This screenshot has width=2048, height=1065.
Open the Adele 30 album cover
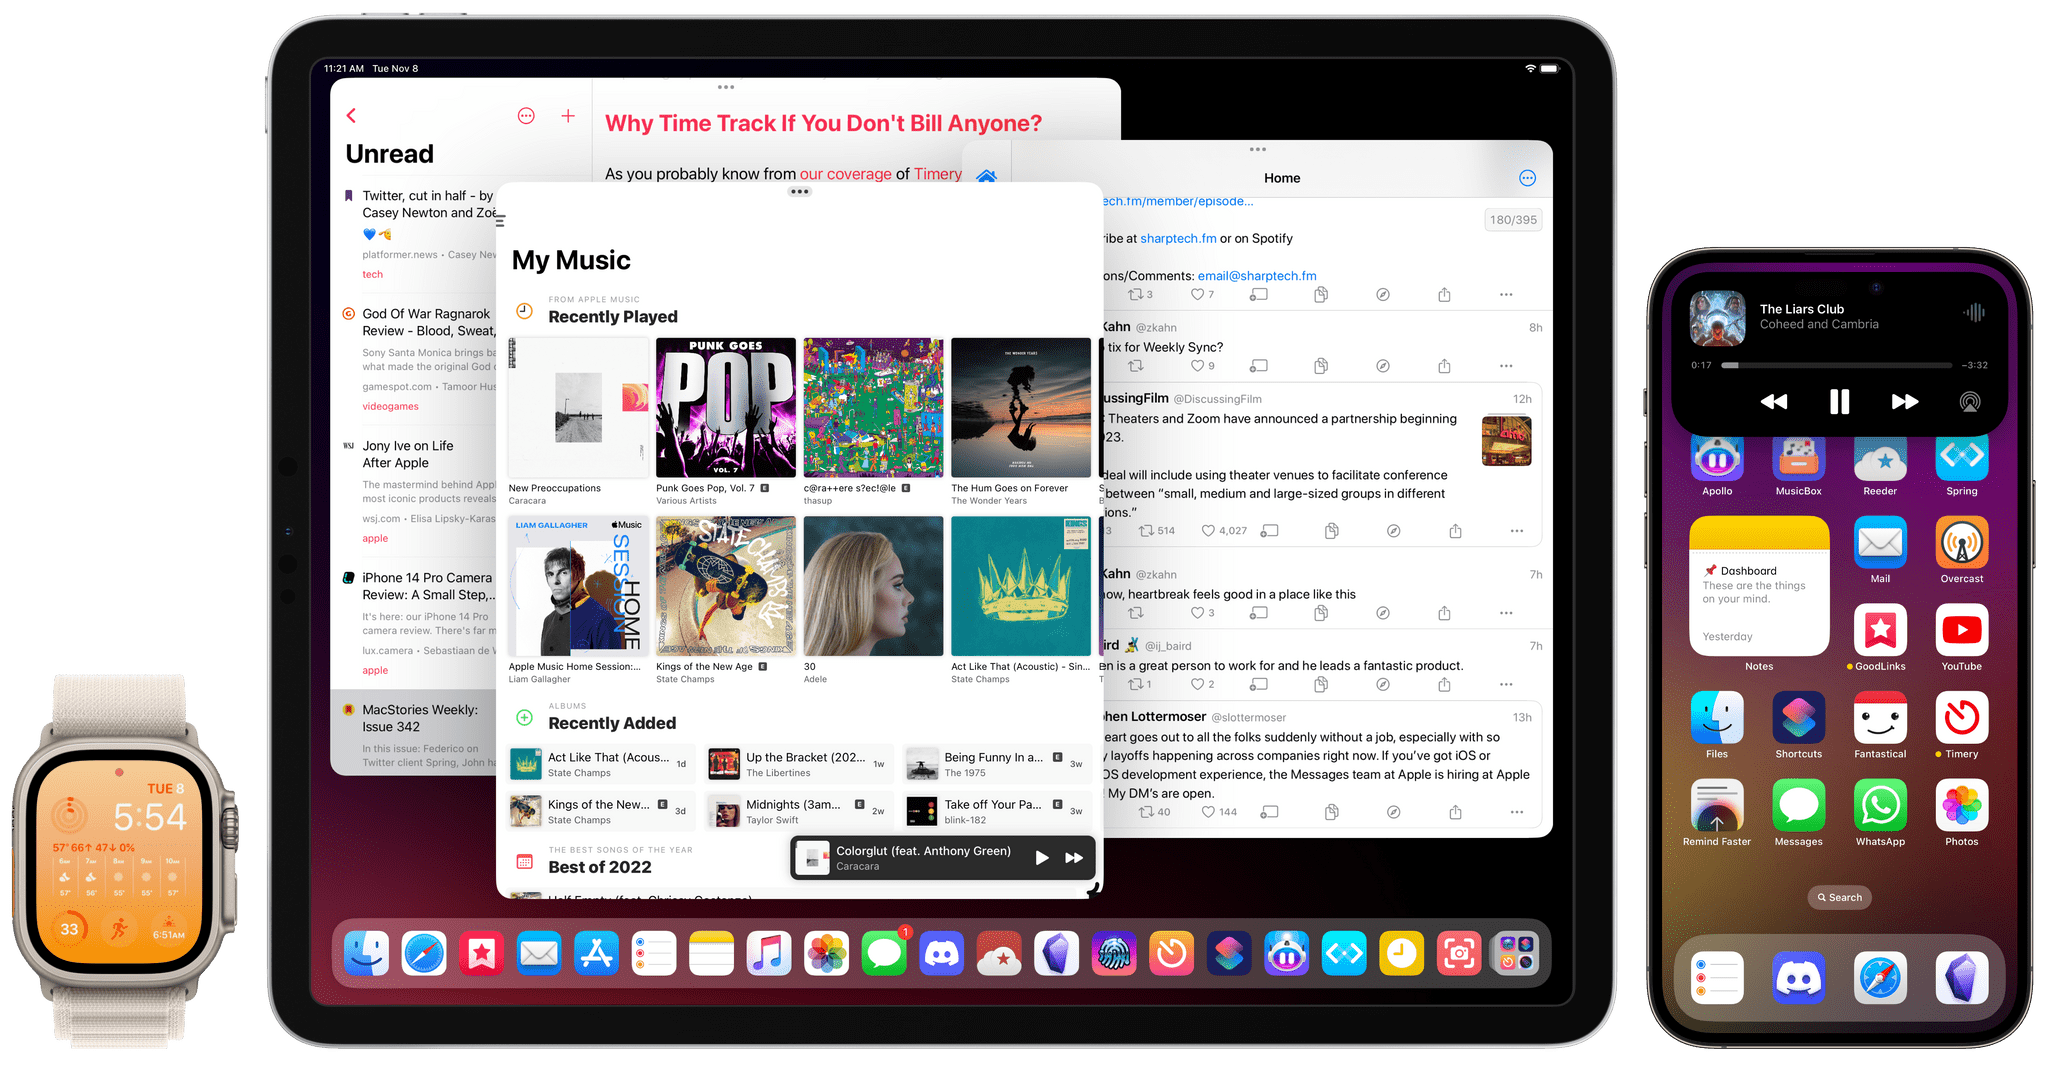click(873, 586)
